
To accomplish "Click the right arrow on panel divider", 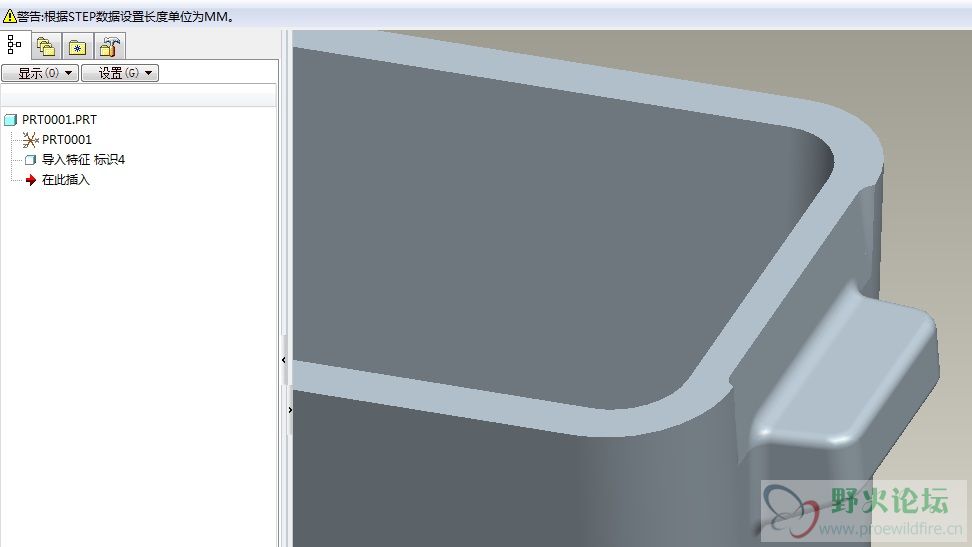I will pyautogui.click(x=290, y=410).
